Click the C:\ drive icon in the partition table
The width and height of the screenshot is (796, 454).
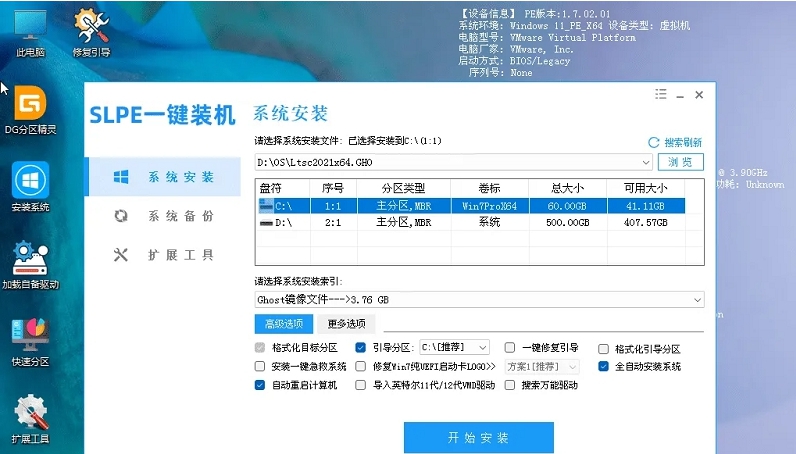coord(266,206)
